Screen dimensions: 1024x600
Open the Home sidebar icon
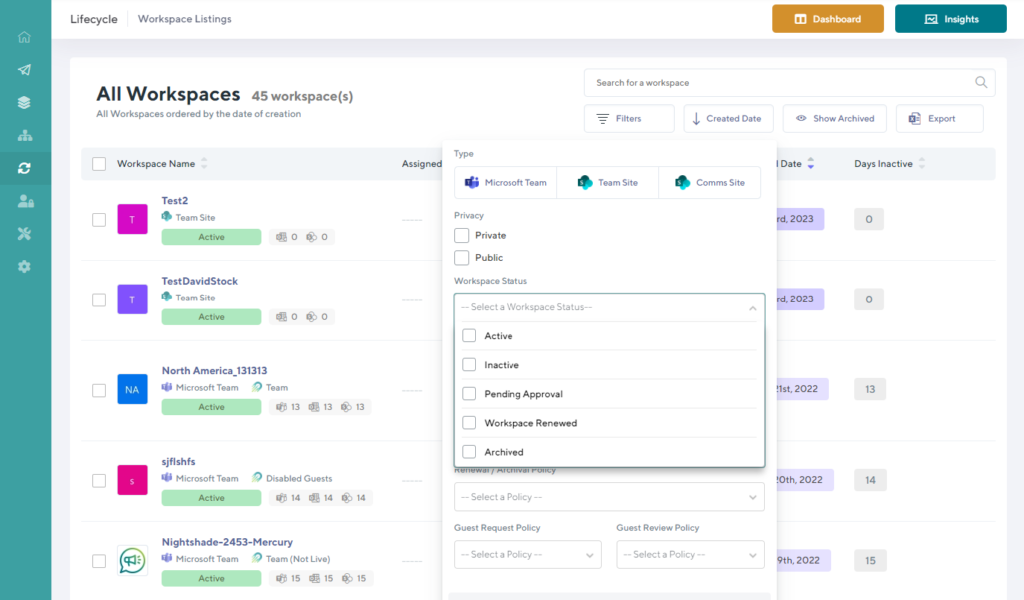pyautogui.click(x=25, y=36)
